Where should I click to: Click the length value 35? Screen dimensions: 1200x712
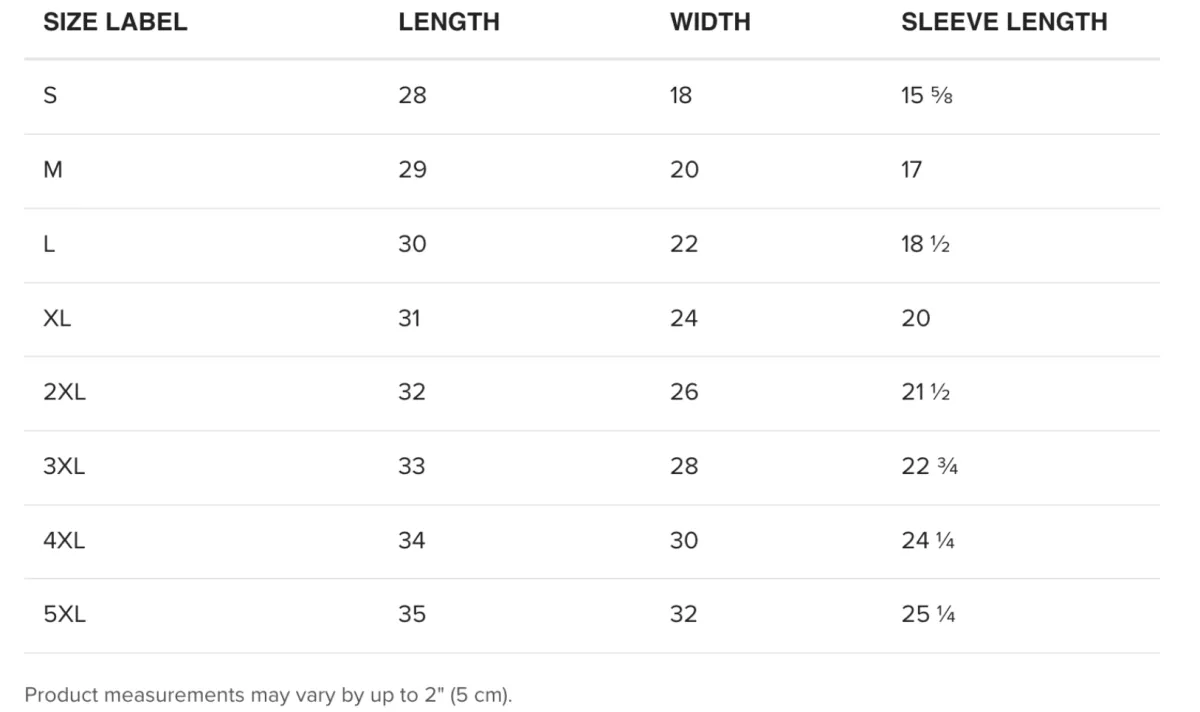(412, 614)
